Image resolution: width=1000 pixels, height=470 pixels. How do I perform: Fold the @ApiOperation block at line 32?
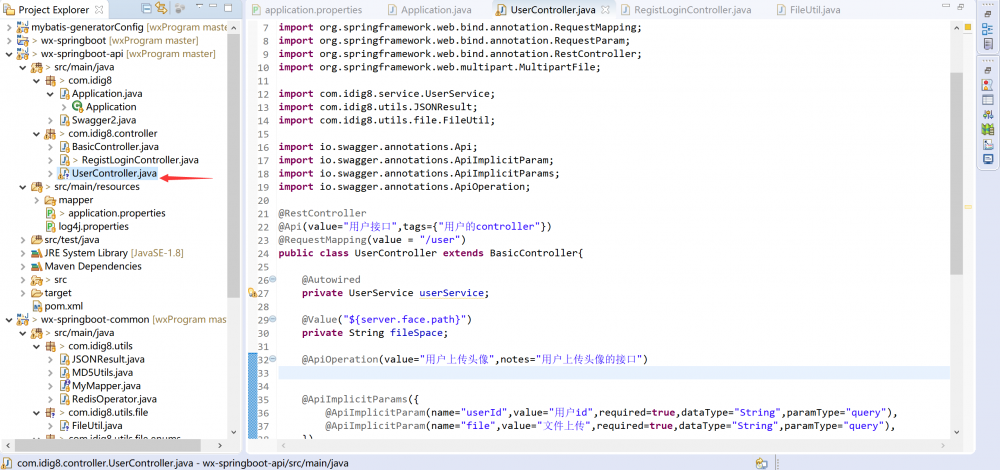pyautogui.click(x=273, y=359)
